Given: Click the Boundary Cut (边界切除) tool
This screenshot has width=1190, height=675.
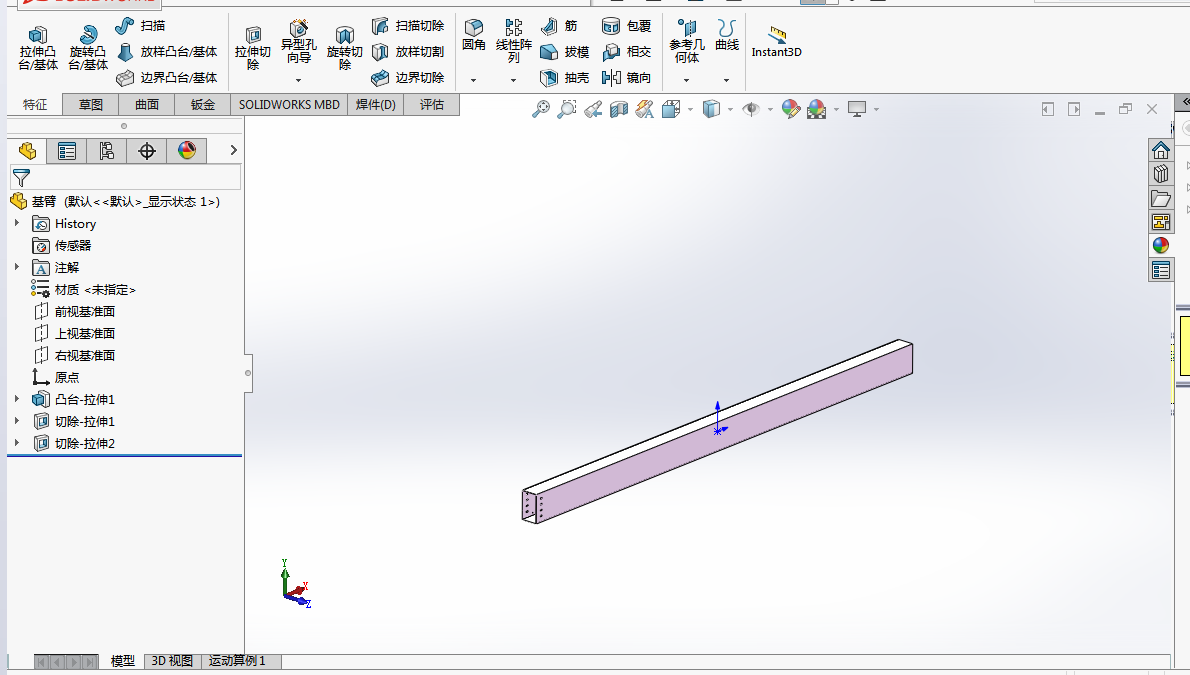Looking at the screenshot, I should [408, 77].
